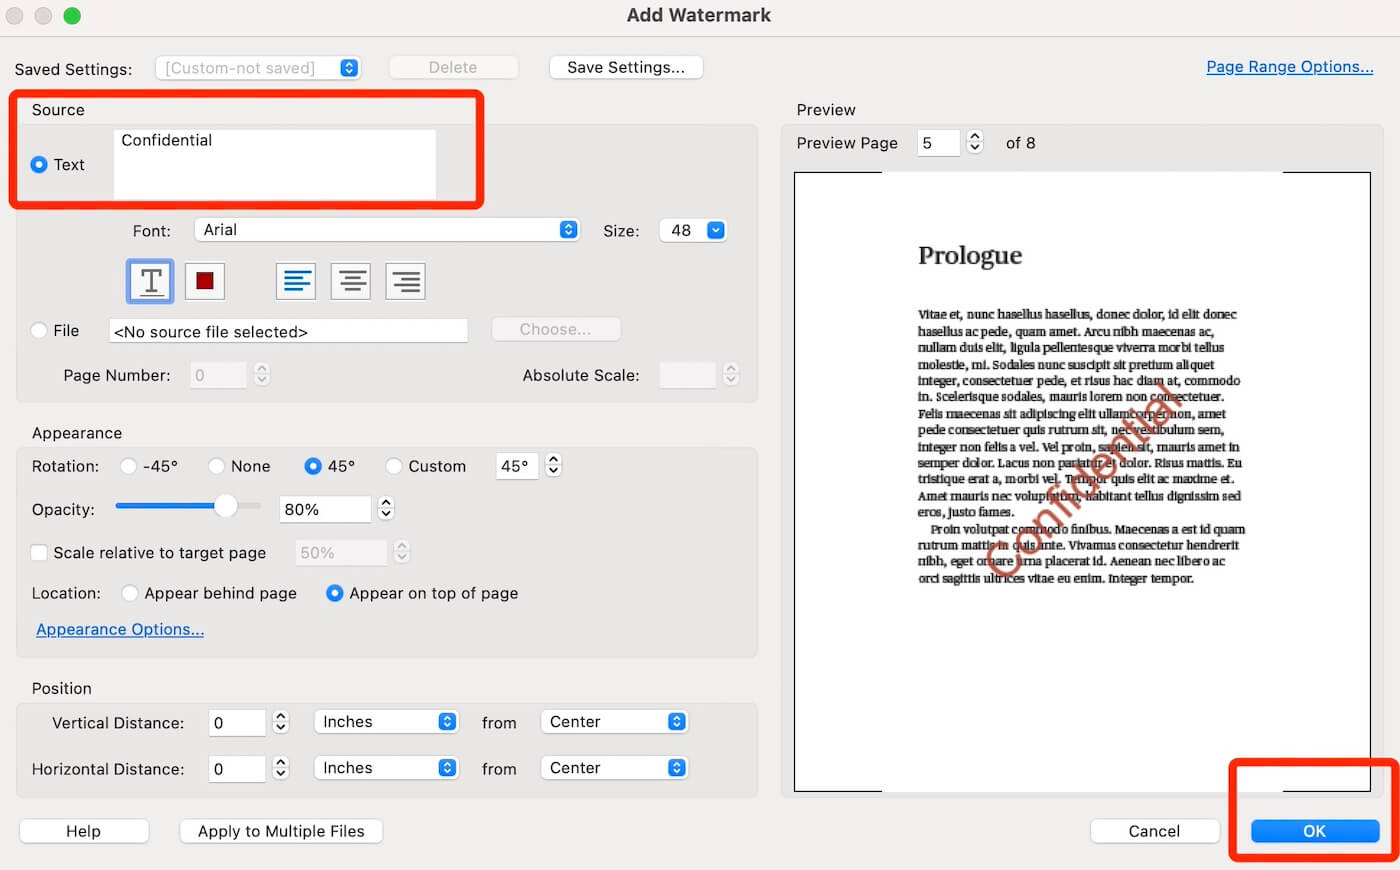
Task: Open Appearance Options
Action: click(x=119, y=629)
